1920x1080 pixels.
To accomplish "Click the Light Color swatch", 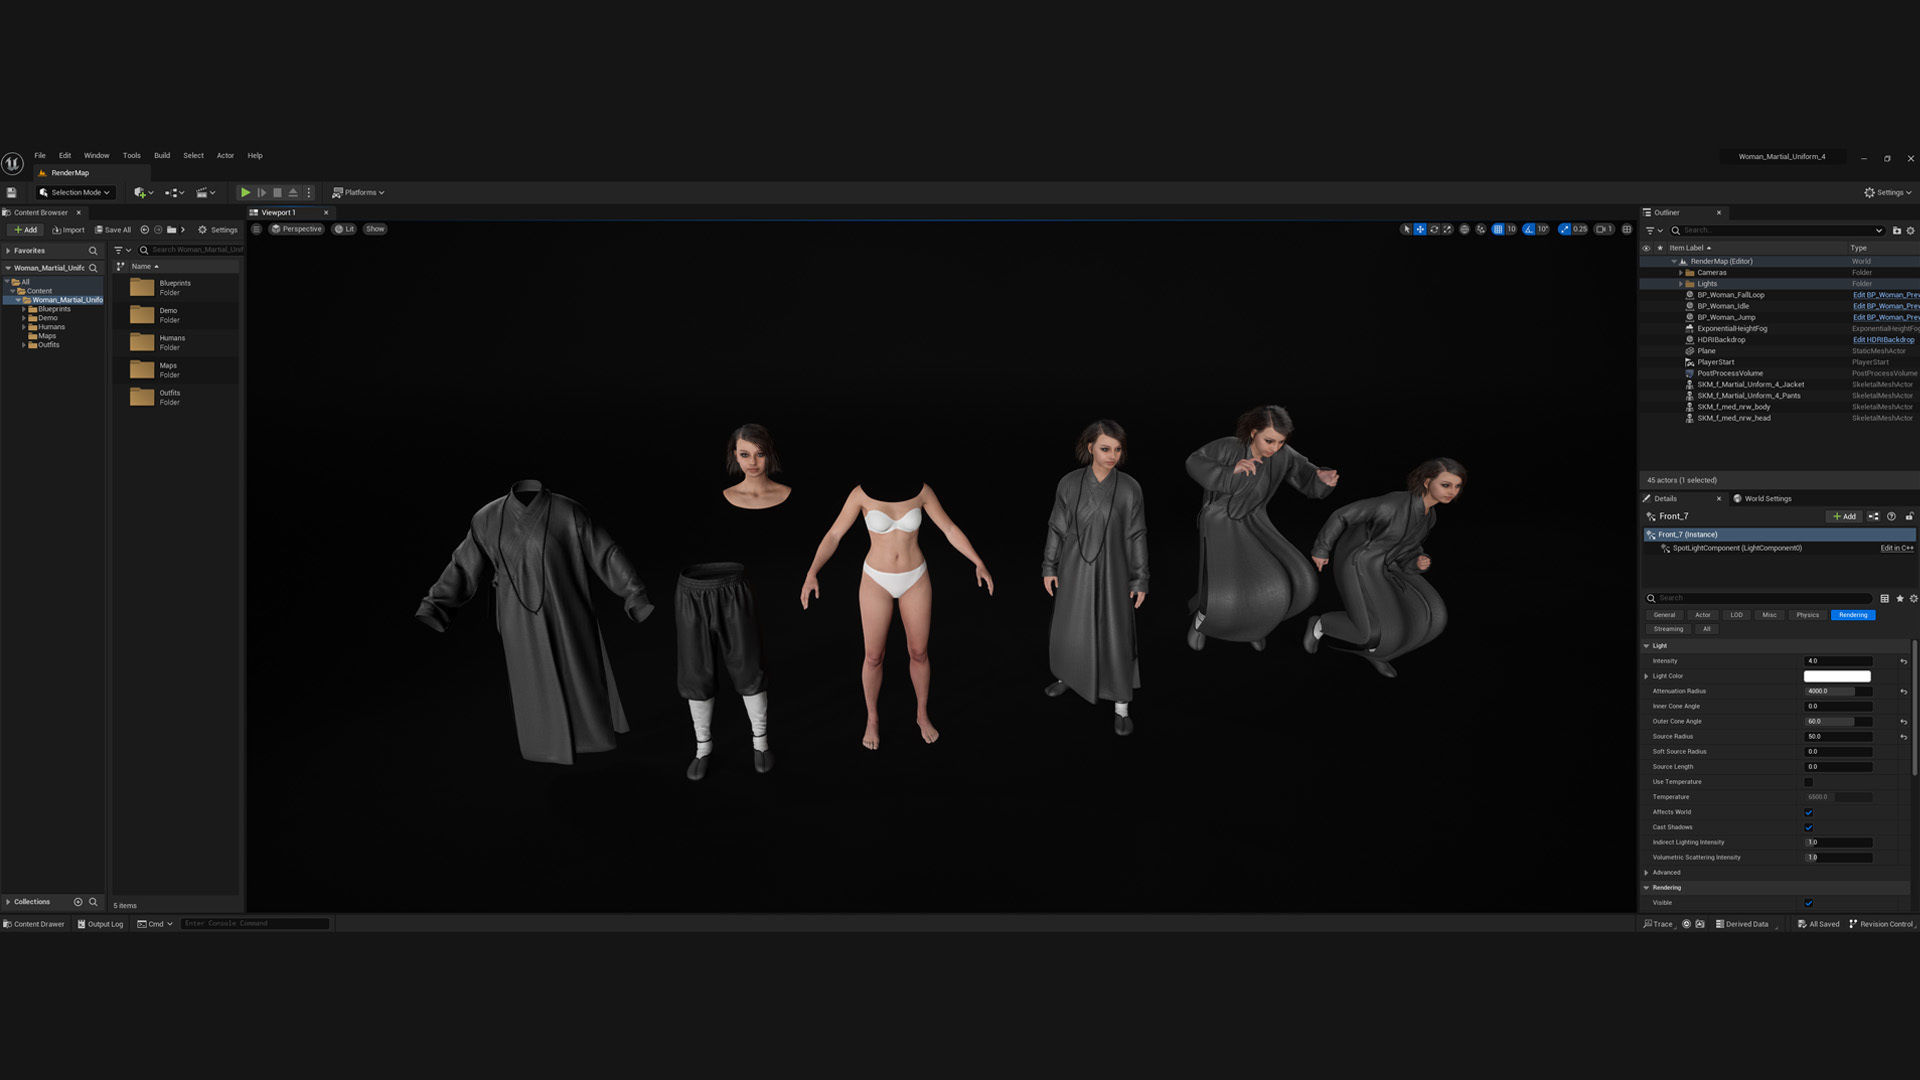I will [x=1838, y=676].
